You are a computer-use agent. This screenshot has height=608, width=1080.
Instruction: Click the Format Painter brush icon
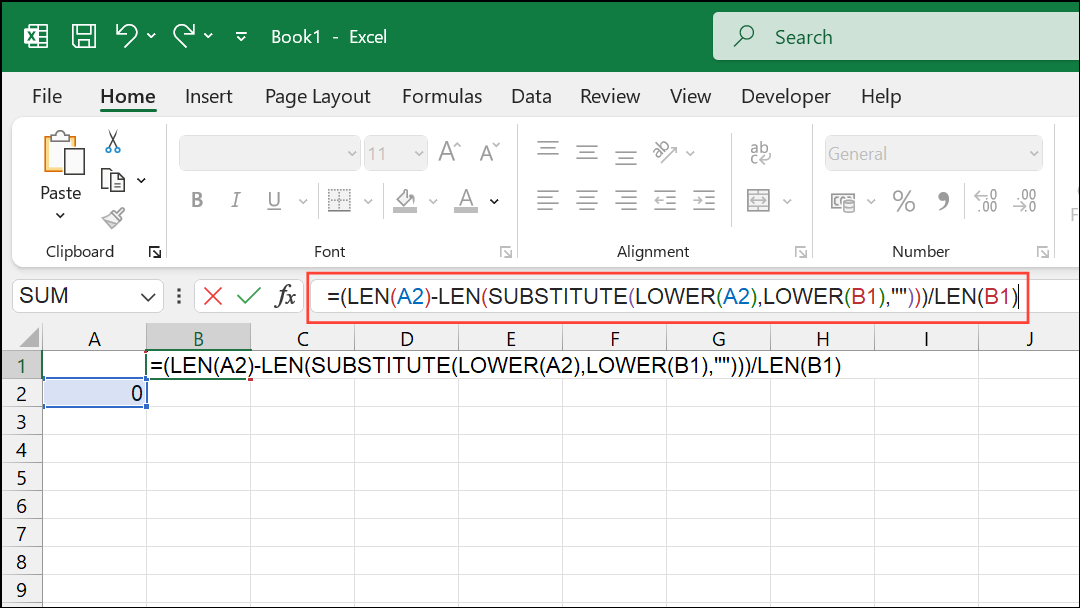pyautogui.click(x=113, y=218)
